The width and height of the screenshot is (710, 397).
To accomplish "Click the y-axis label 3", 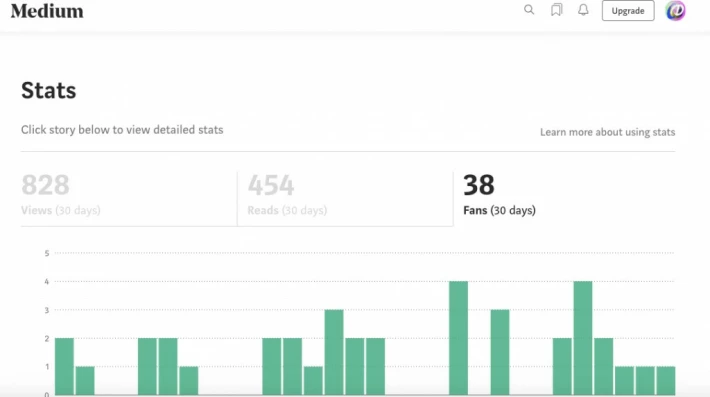I will coord(47,310).
